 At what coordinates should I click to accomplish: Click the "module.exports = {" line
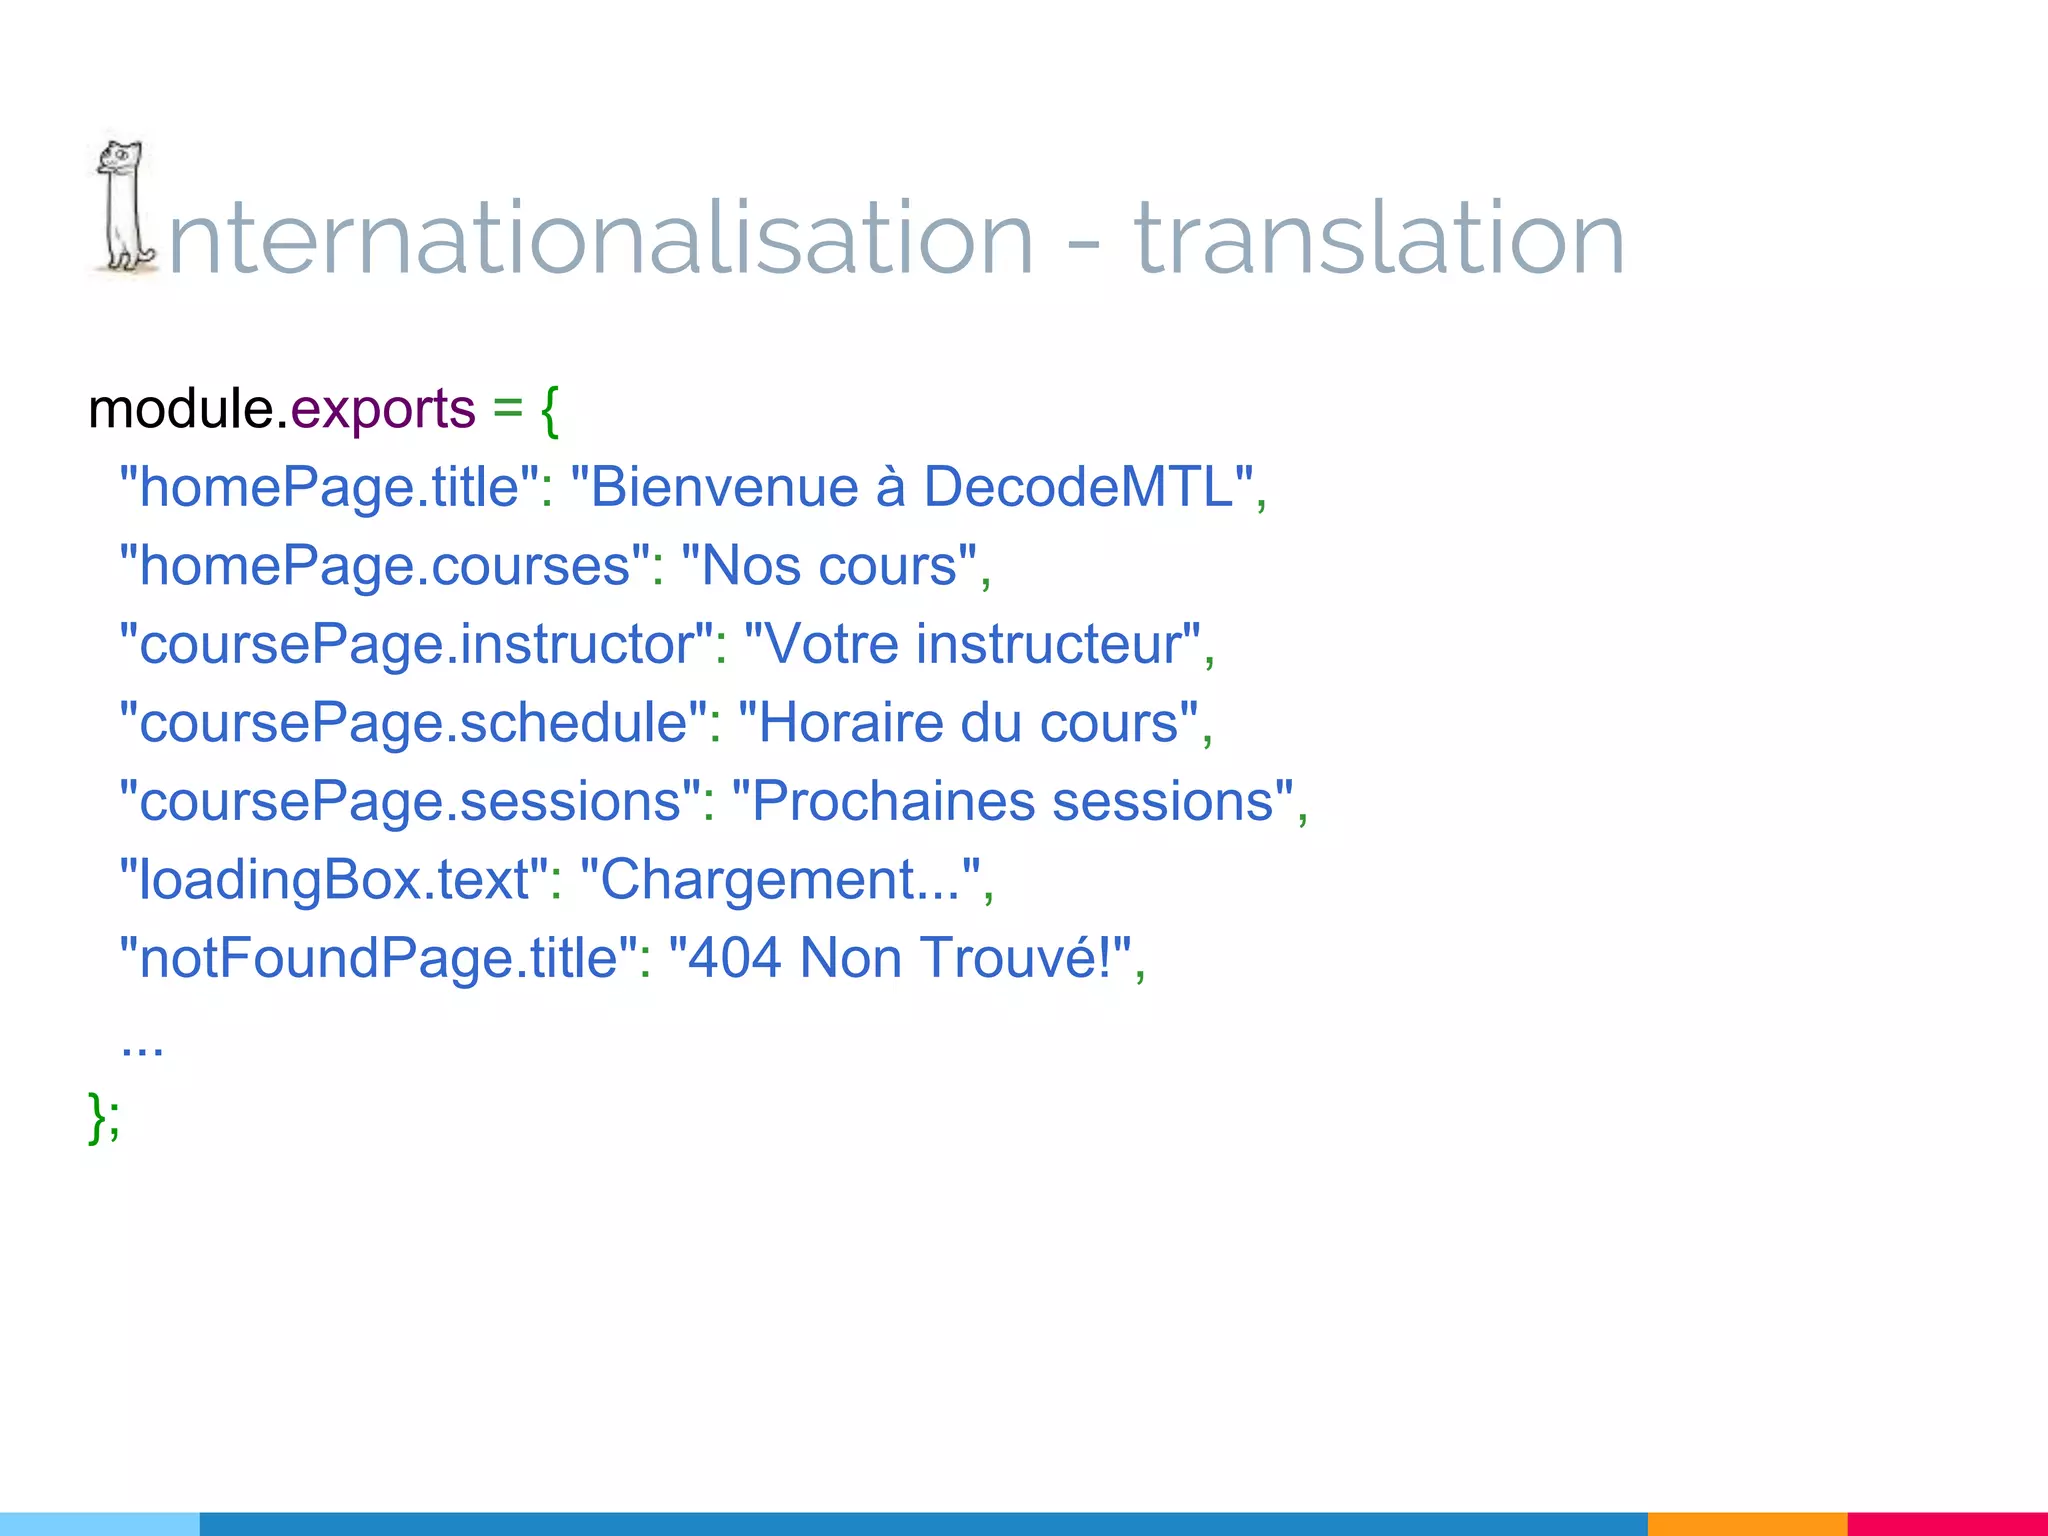click(x=324, y=409)
